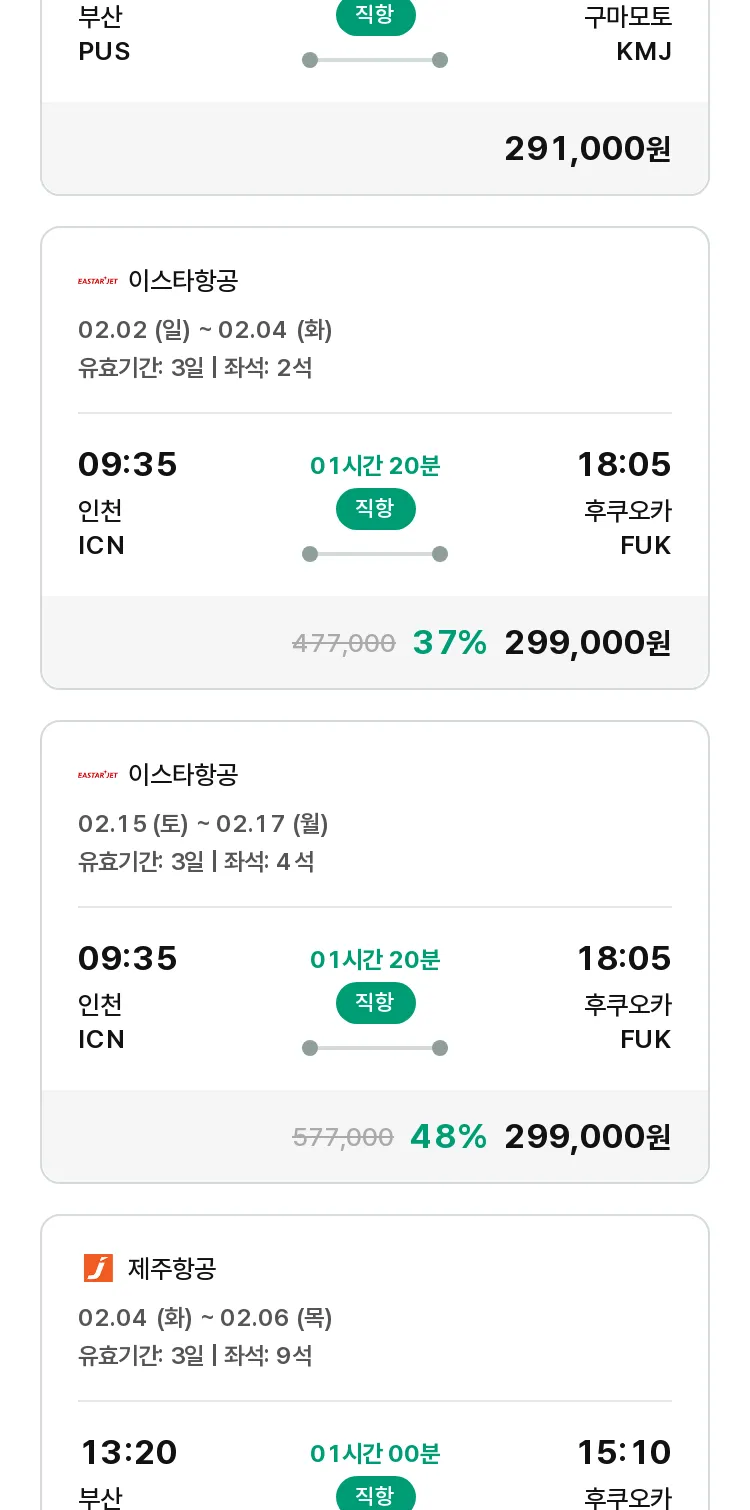Tap the 직항 badge on the Busan–Kumamoto flight
This screenshot has width=750, height=1510.
tap(375, 16)
